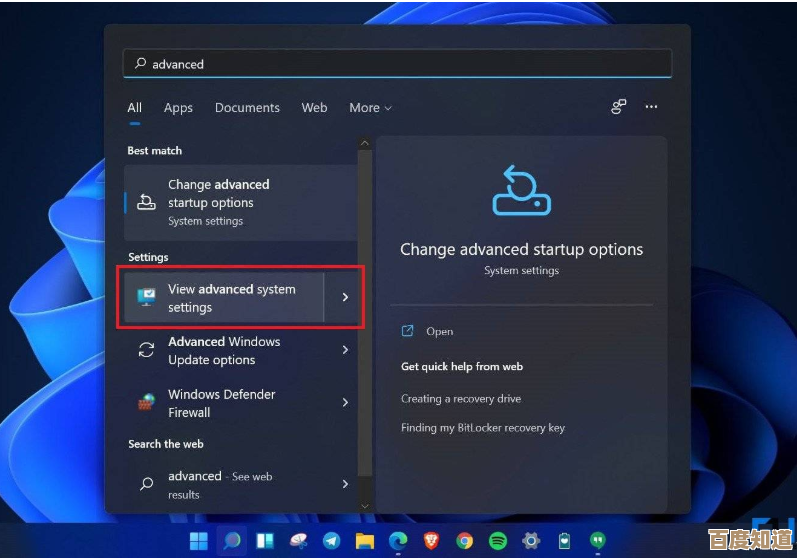
Task: Open Hangouts green quote icon in taskbar
Action: [598, 540]
